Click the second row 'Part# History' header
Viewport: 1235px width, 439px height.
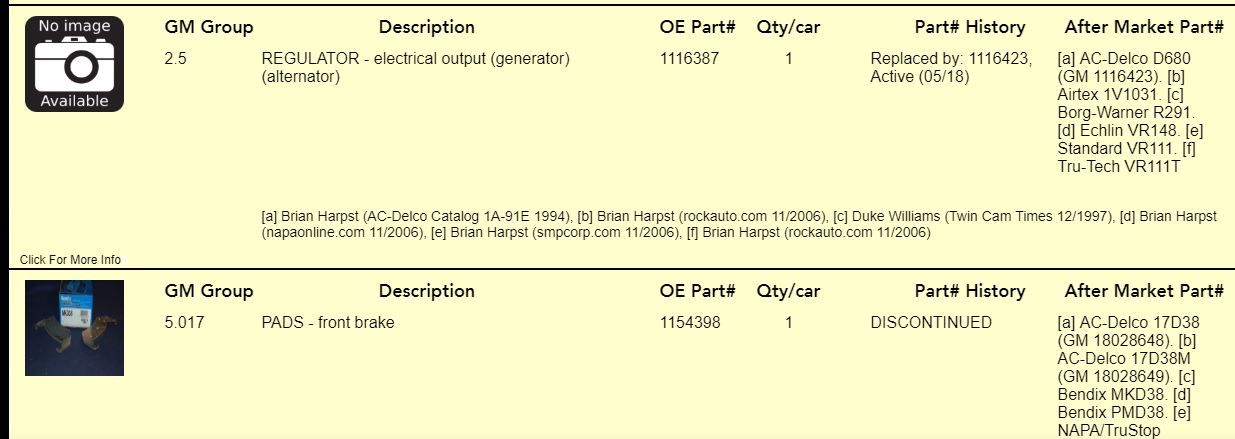[970, 291]
